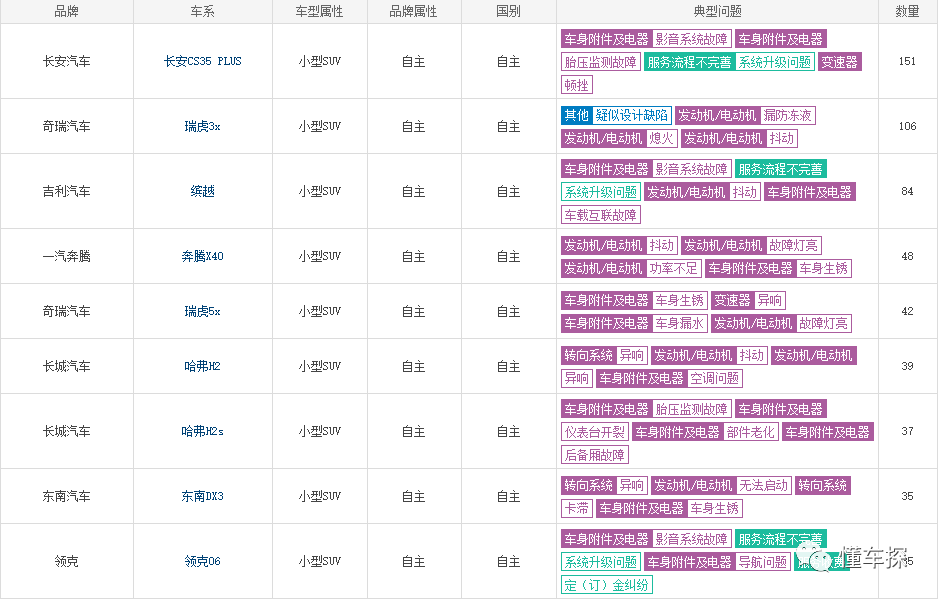Image resolution: width=938 pixels, height=599 pixels.
Task: Select the 一汽奔腾 brand cell
Action: 66,256
